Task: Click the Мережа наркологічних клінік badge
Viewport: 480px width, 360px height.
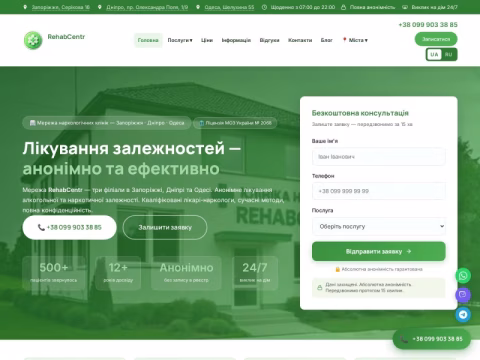Action: [107, 123]
